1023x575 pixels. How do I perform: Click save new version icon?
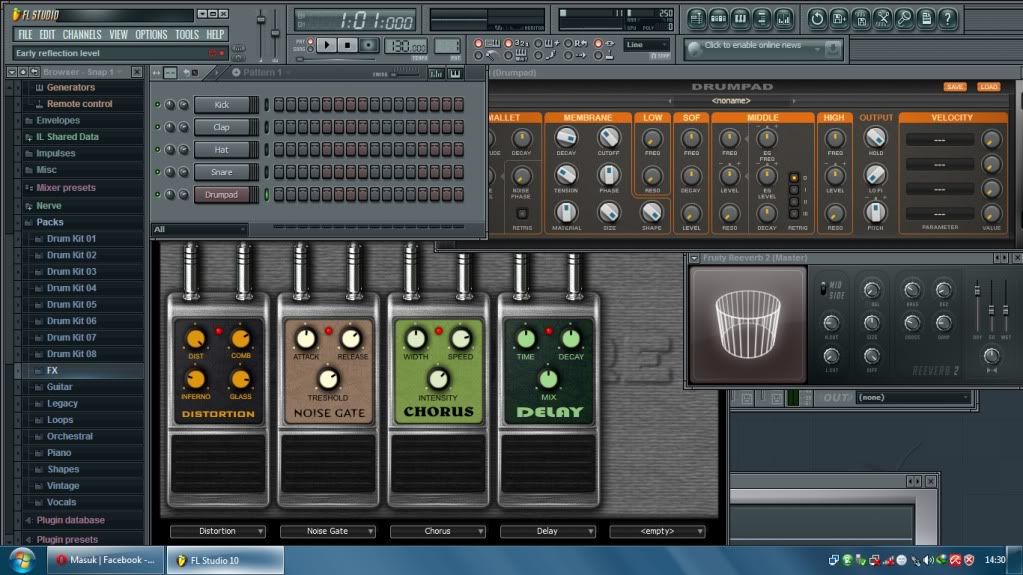point(838,19)
